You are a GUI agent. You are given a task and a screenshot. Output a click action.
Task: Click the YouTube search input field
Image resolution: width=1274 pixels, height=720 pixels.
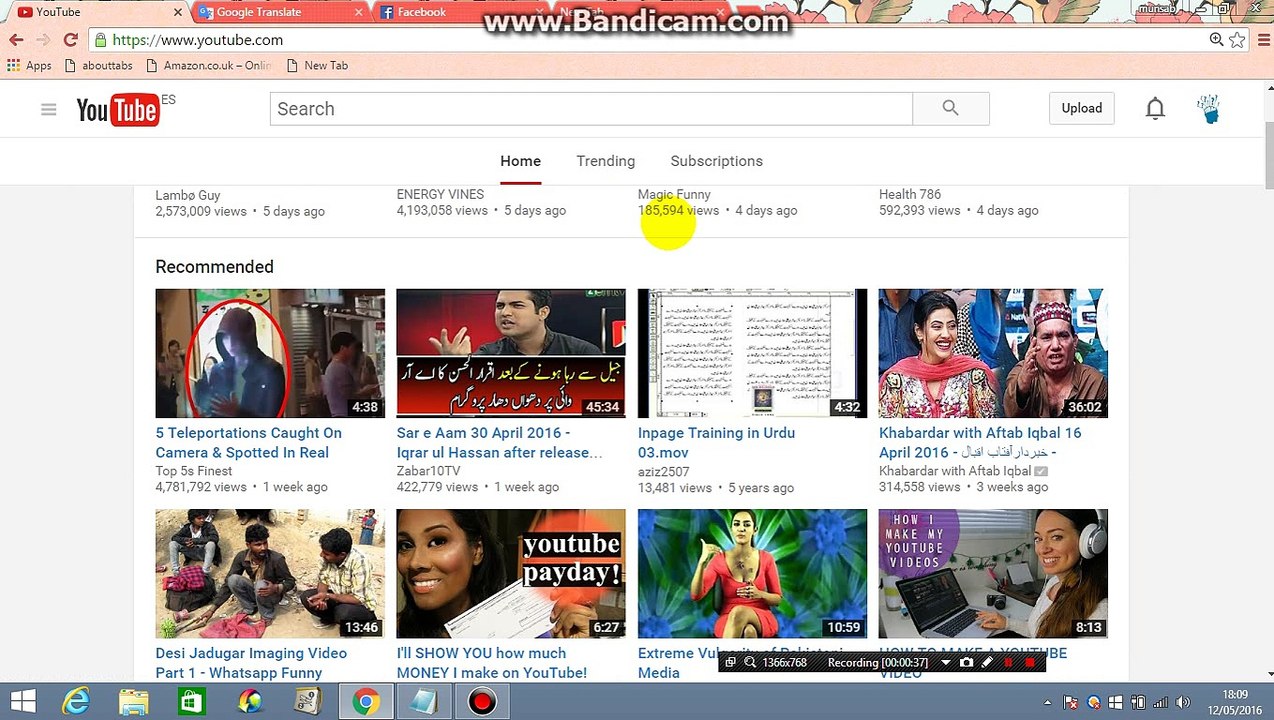591,109
